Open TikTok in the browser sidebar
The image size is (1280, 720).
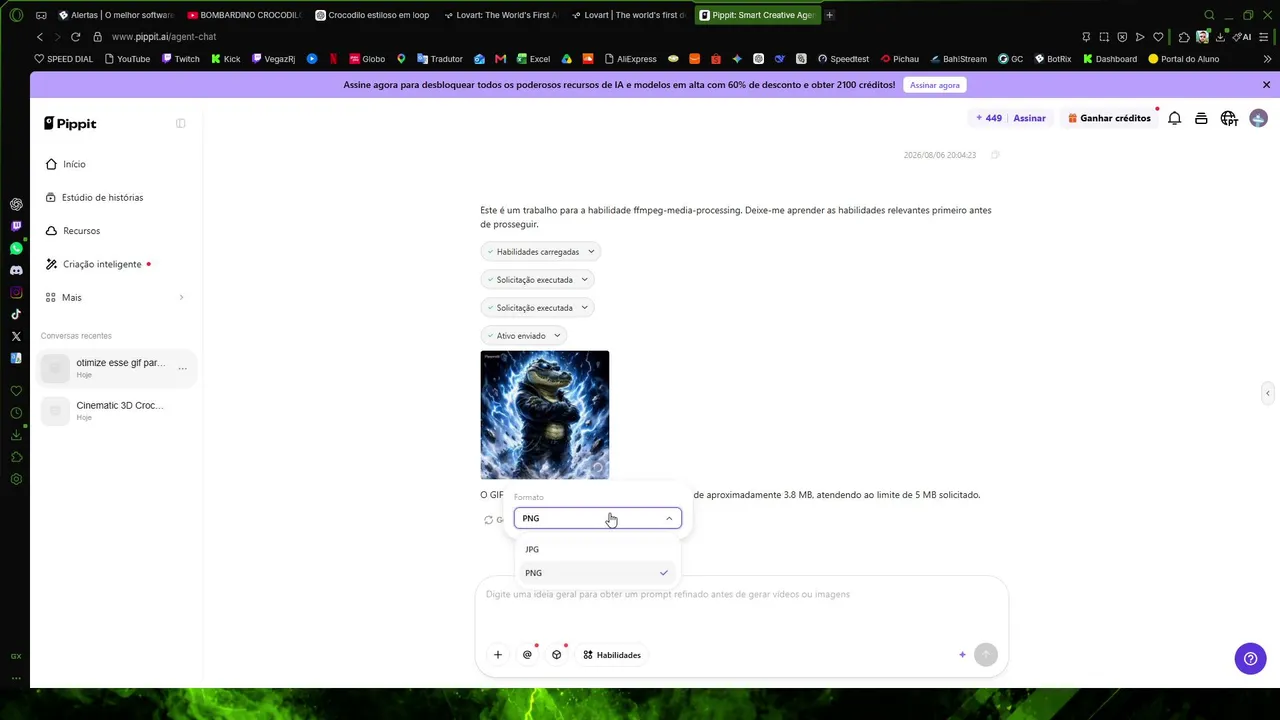tap(16, 314)
